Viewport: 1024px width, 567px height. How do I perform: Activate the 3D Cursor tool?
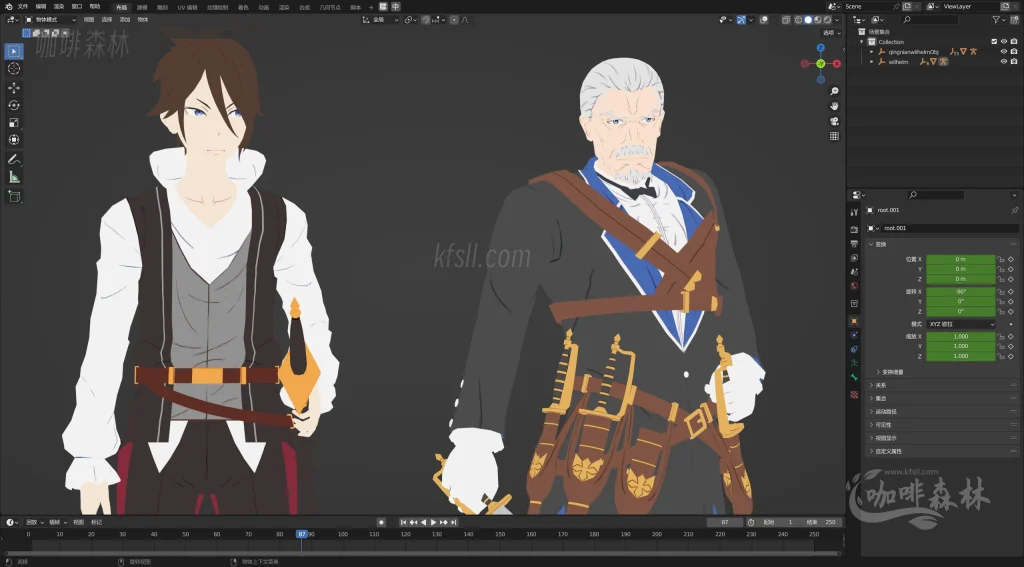14,69
